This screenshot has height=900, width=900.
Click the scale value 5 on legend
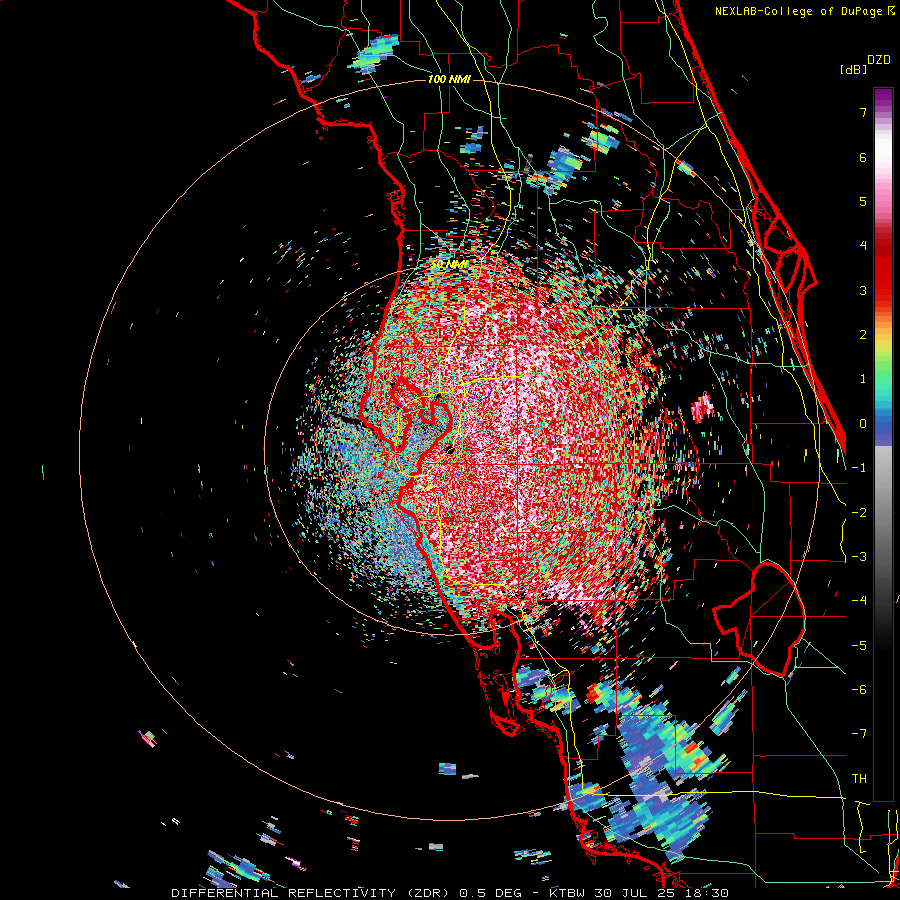863,201
